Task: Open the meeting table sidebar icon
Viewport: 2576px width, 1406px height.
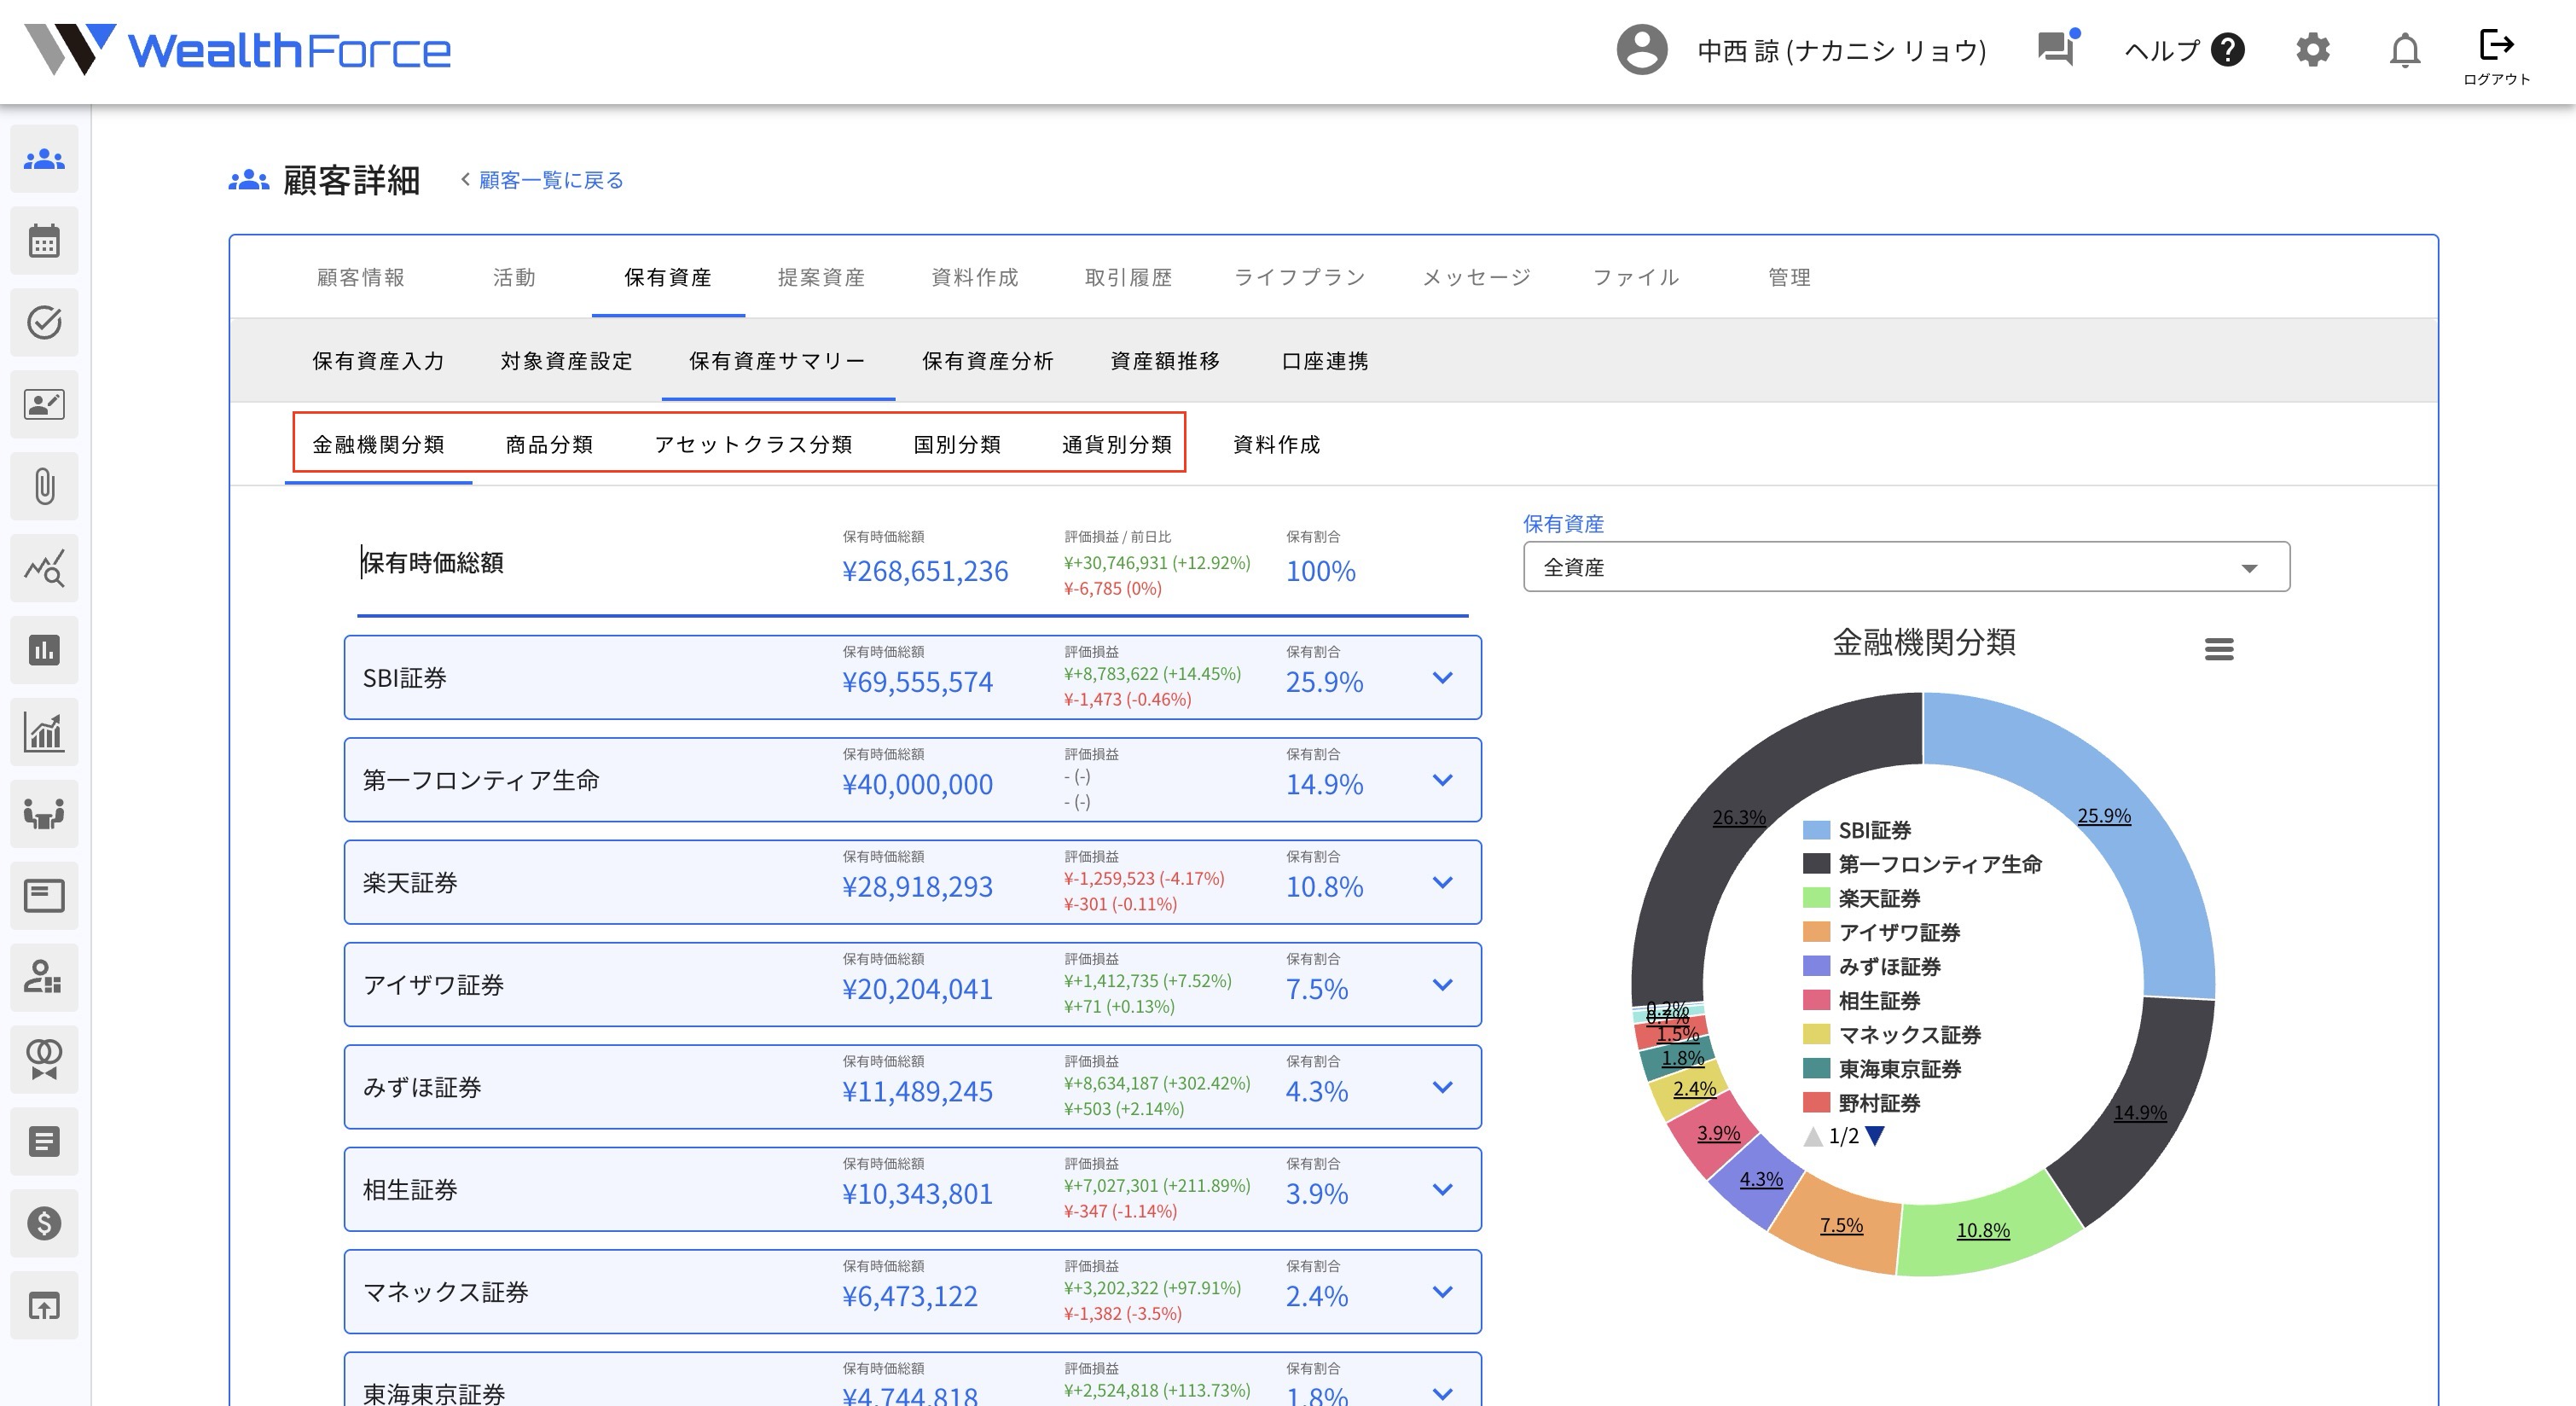Action: click(44, 814)
